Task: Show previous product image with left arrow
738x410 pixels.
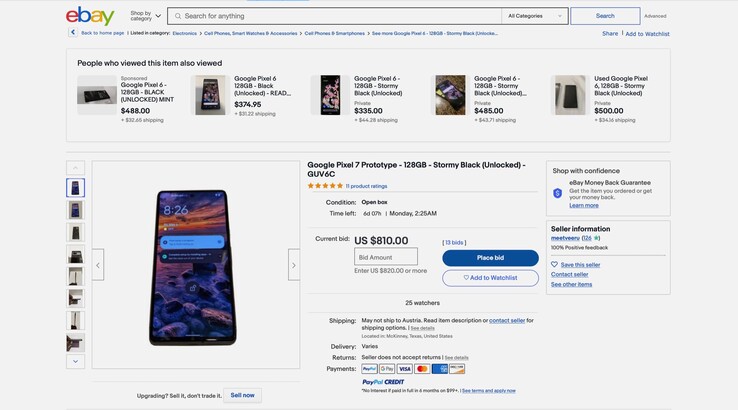Action: pyautogui.click(x=98, y=265)
